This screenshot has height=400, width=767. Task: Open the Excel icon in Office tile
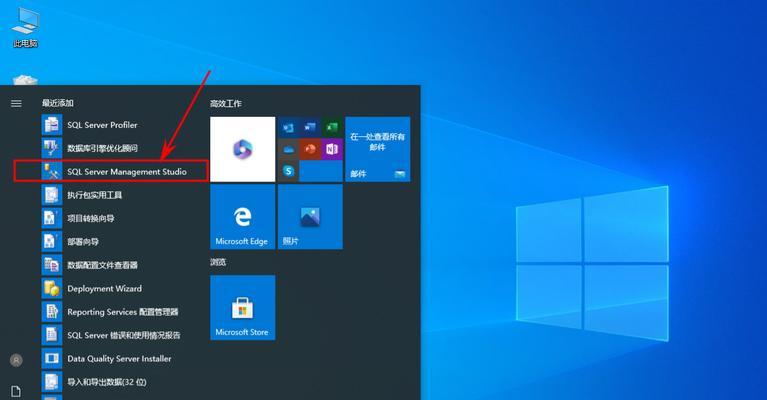point(332,128)
